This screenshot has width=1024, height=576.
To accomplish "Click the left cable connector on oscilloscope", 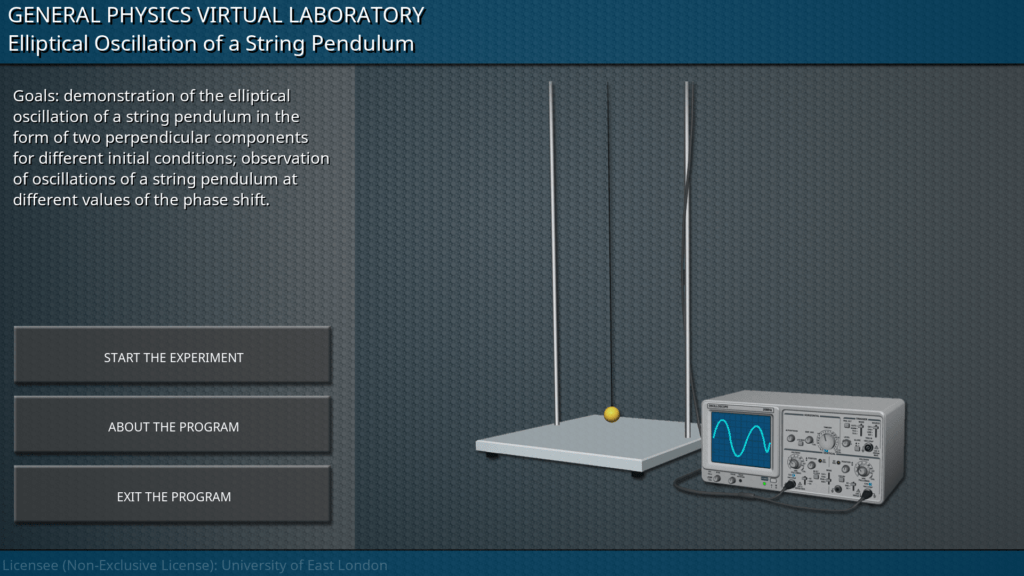I will click(790, 484).
